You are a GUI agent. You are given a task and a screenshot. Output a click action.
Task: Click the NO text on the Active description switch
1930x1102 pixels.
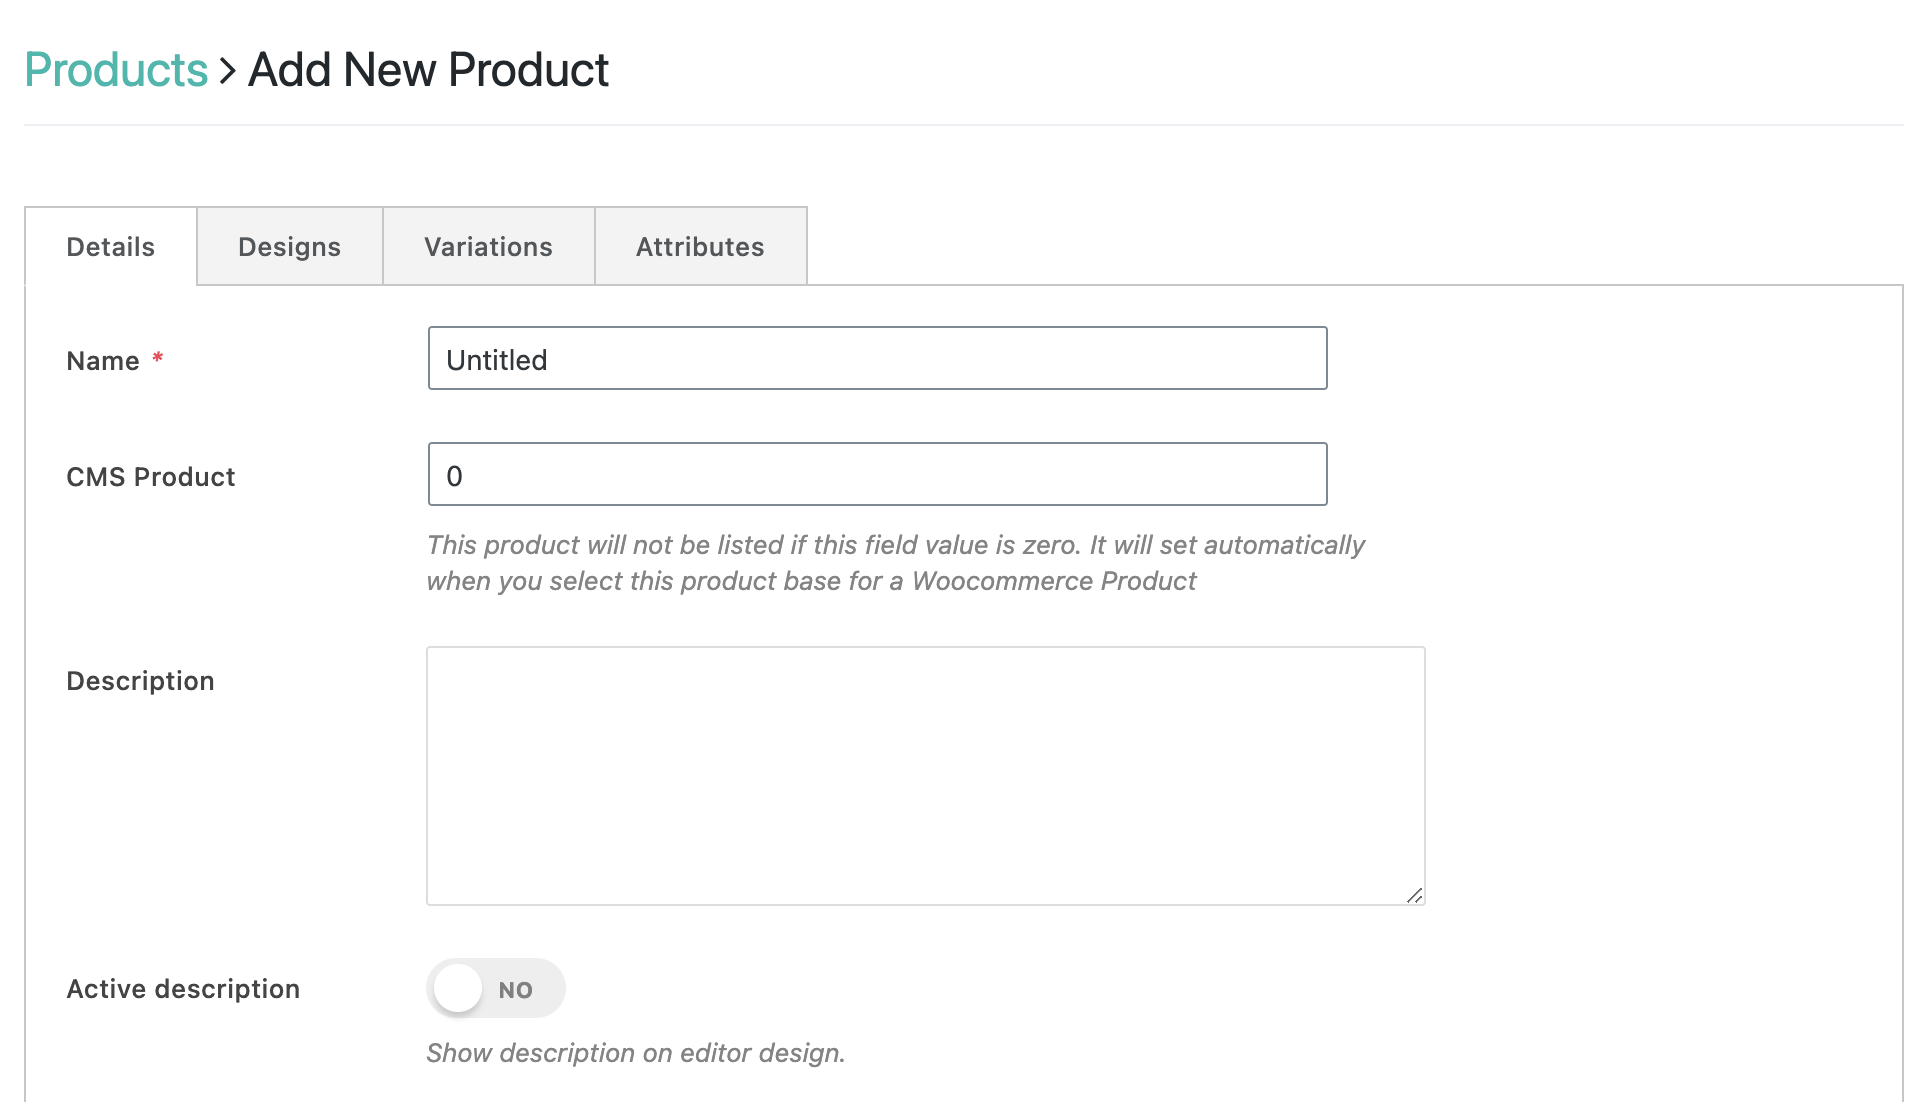click(515, 990)
